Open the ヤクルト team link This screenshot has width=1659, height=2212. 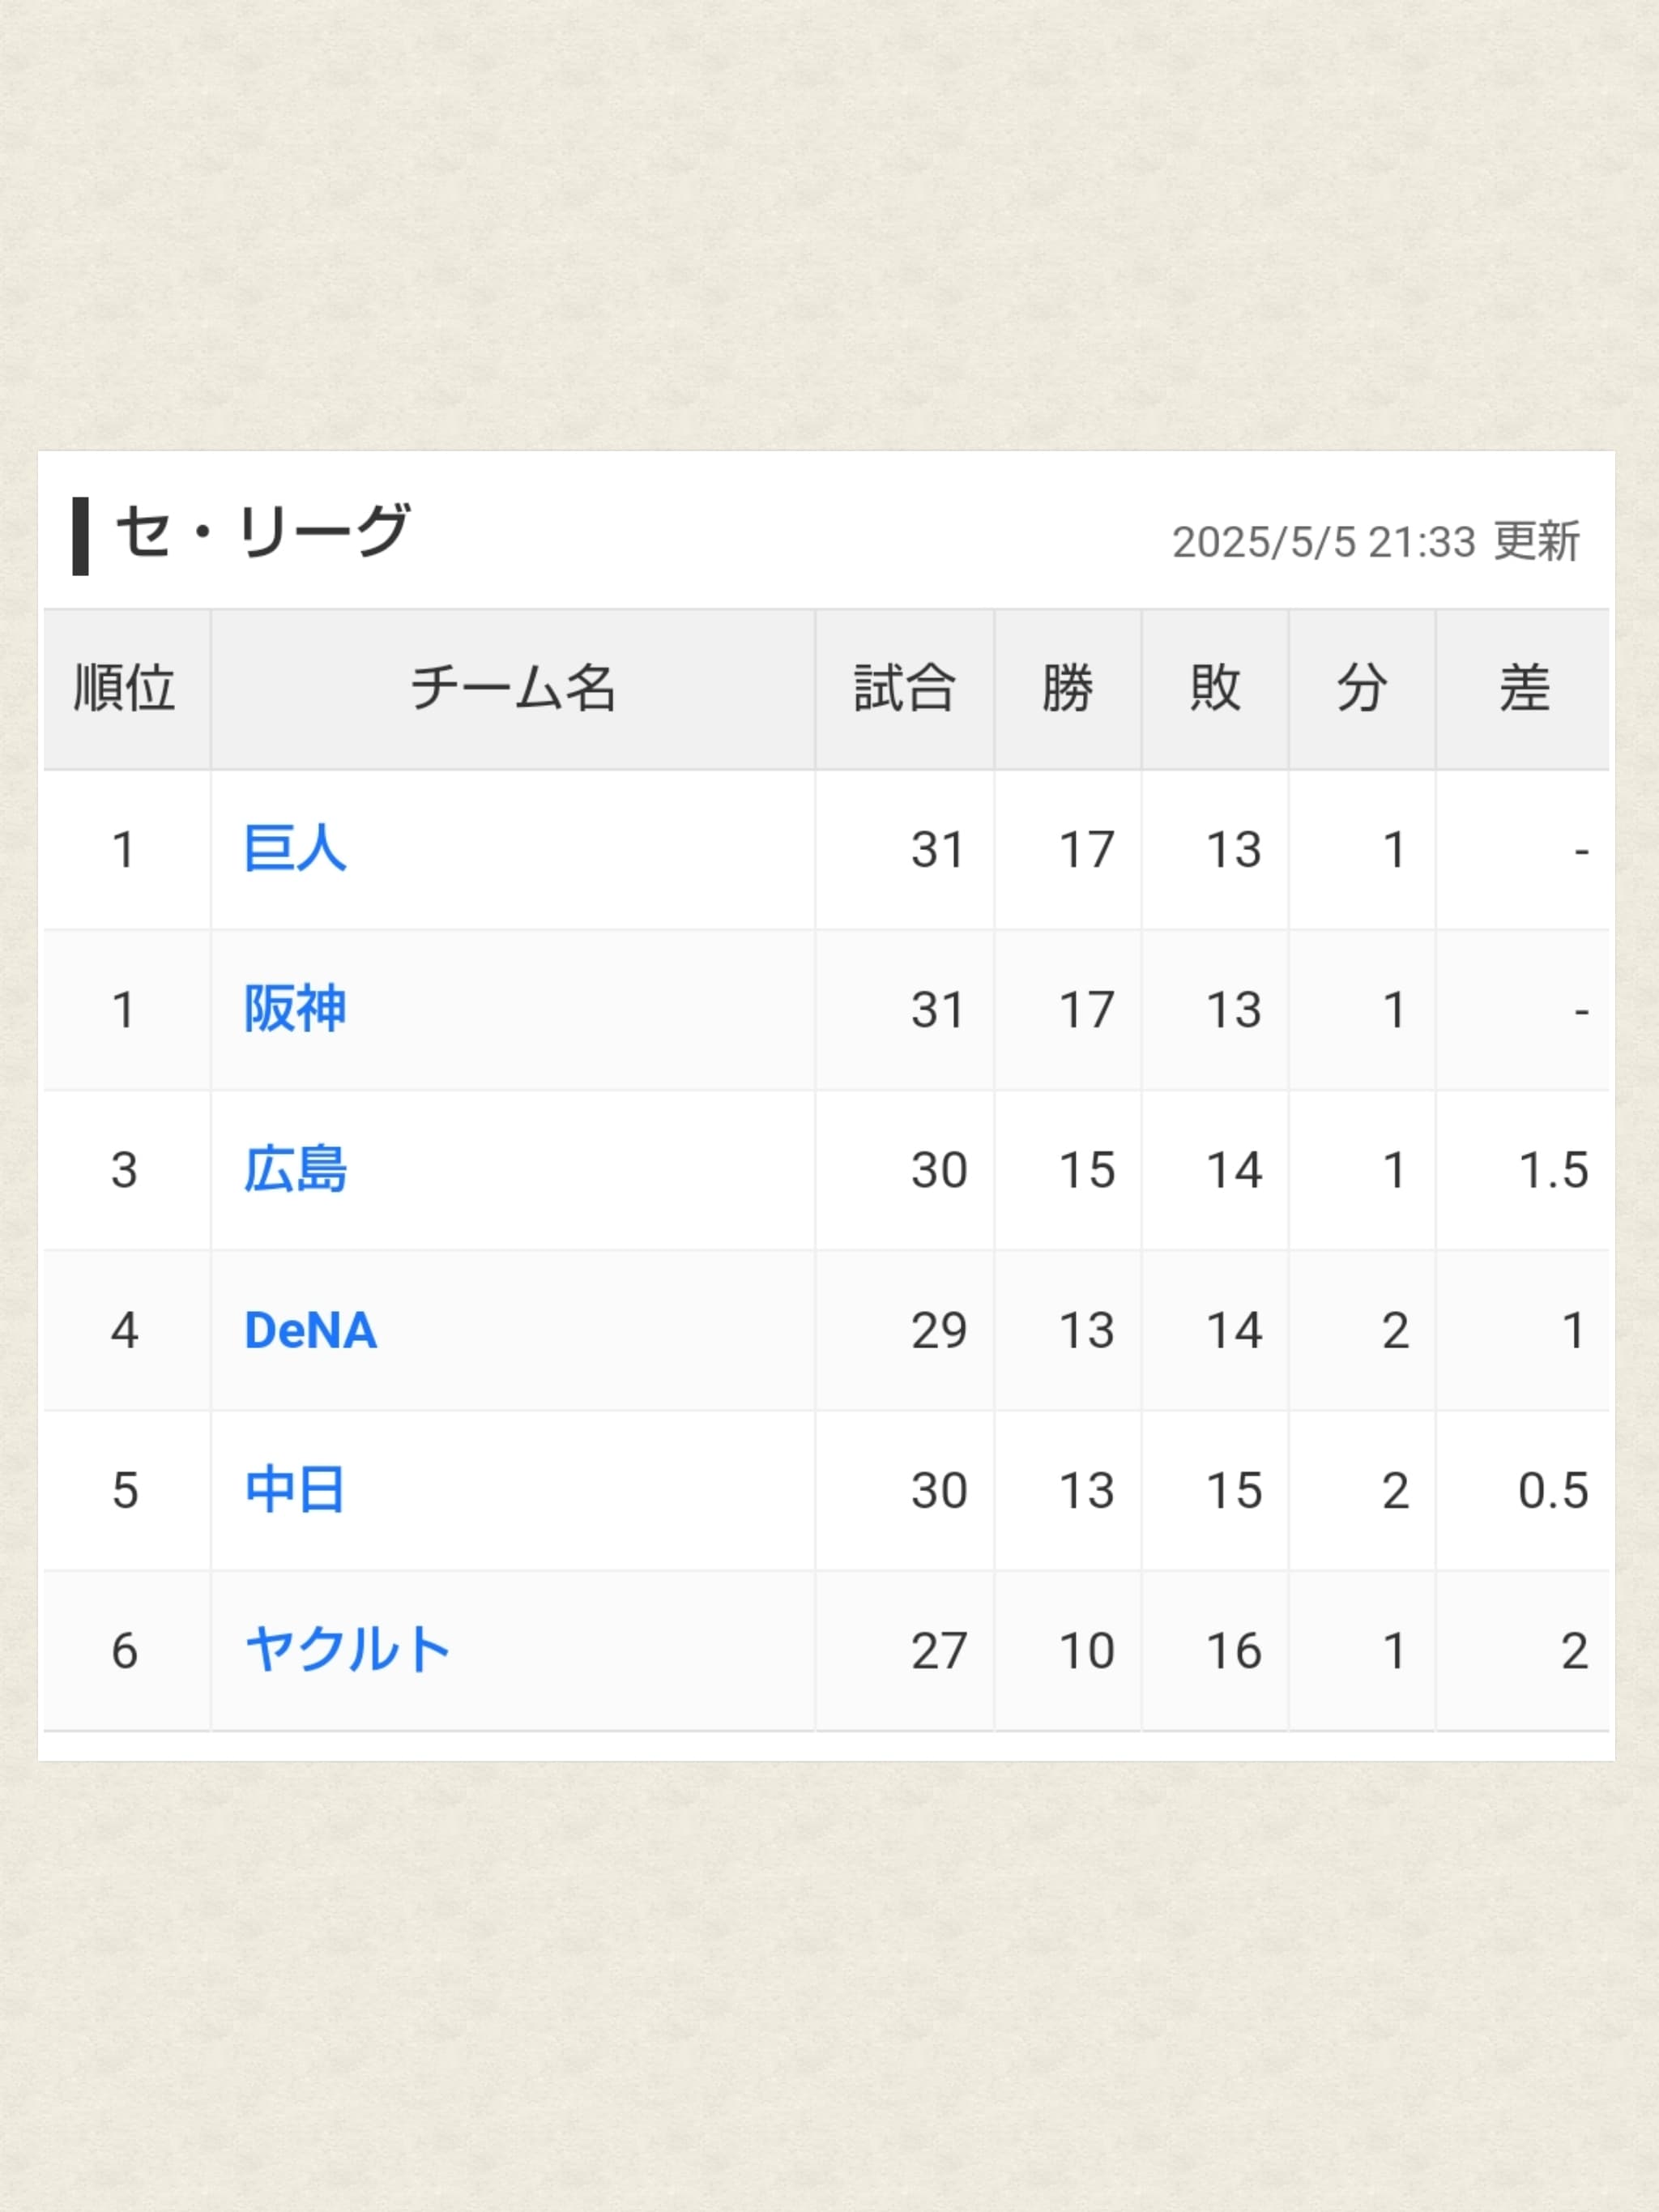(347, 1650)
